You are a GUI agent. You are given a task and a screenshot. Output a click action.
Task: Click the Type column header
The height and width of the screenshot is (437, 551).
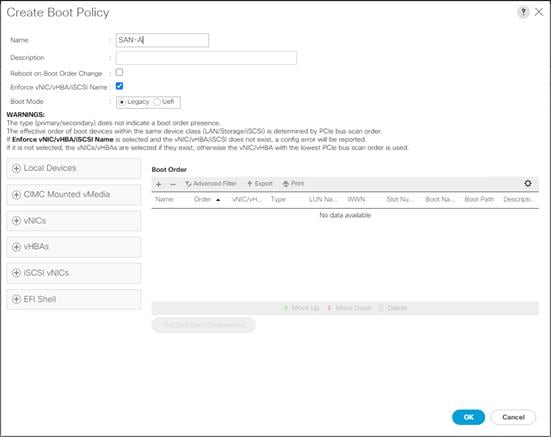(x=278, y=200)
